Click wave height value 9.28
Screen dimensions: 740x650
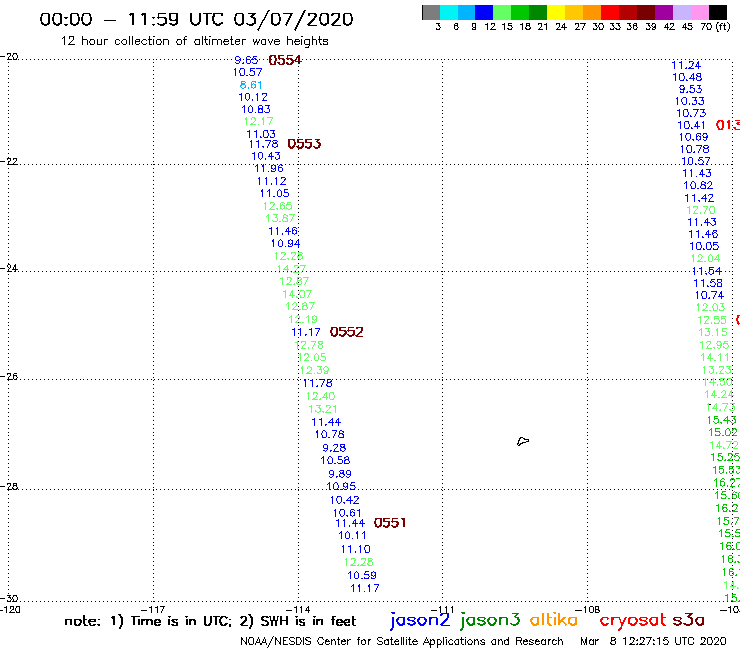[x=334, y=447]
